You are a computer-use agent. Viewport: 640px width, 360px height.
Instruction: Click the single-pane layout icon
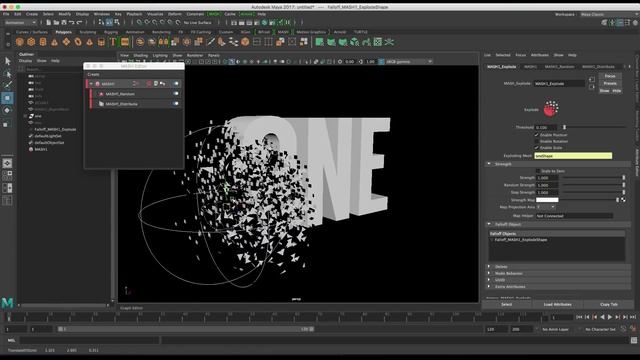[x=7, y=163]
